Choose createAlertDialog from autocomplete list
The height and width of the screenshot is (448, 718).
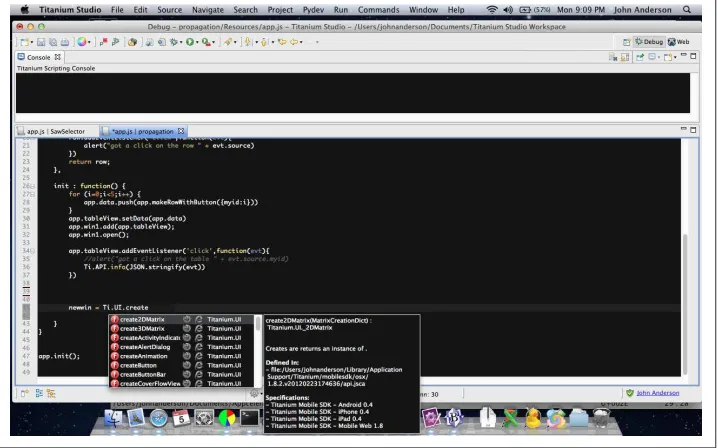pos(181,347)
